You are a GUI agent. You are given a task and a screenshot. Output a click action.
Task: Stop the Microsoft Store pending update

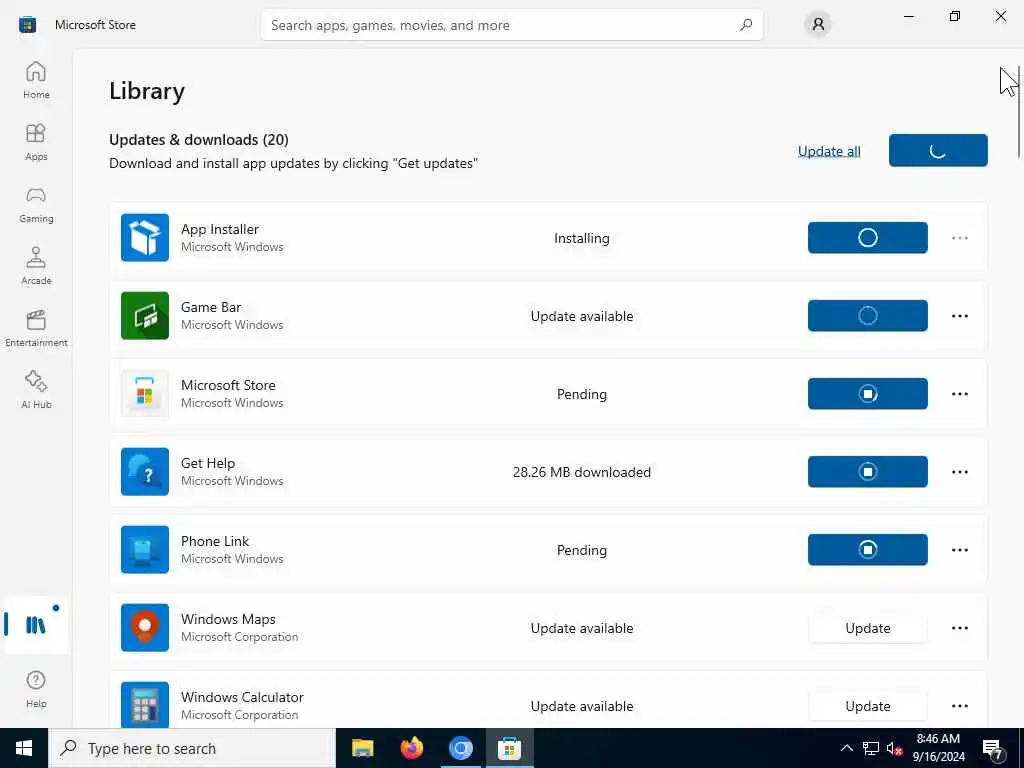coord(867,394)
